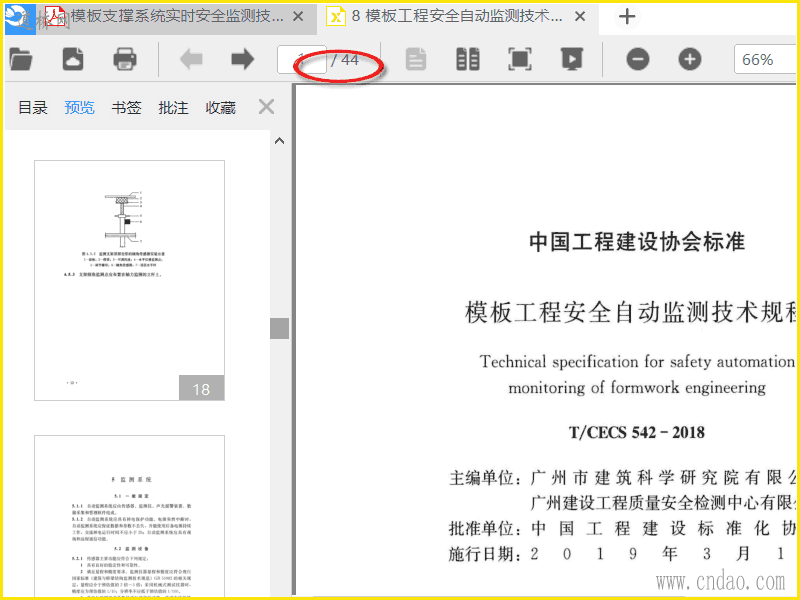Screen dimensions: 800x600
Task: Open the 66% zoom level box
Action: (x=765, y=60)
